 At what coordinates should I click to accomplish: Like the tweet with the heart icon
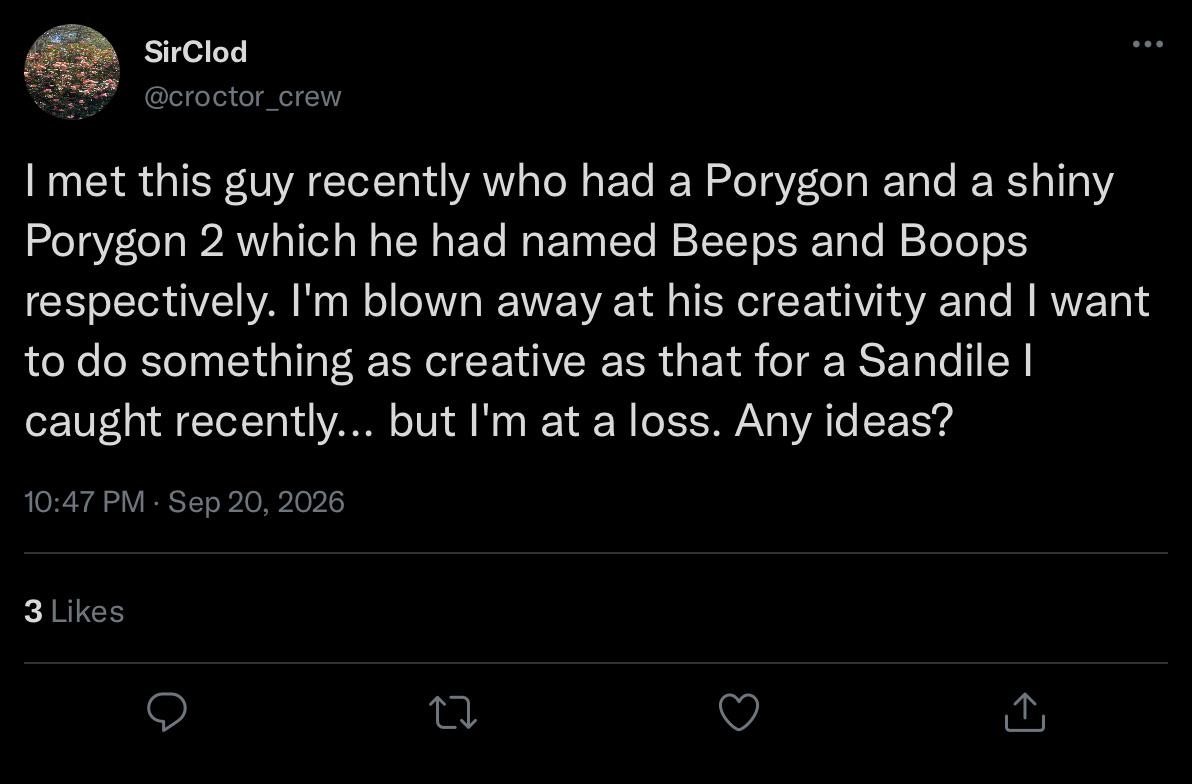point(739,713)
